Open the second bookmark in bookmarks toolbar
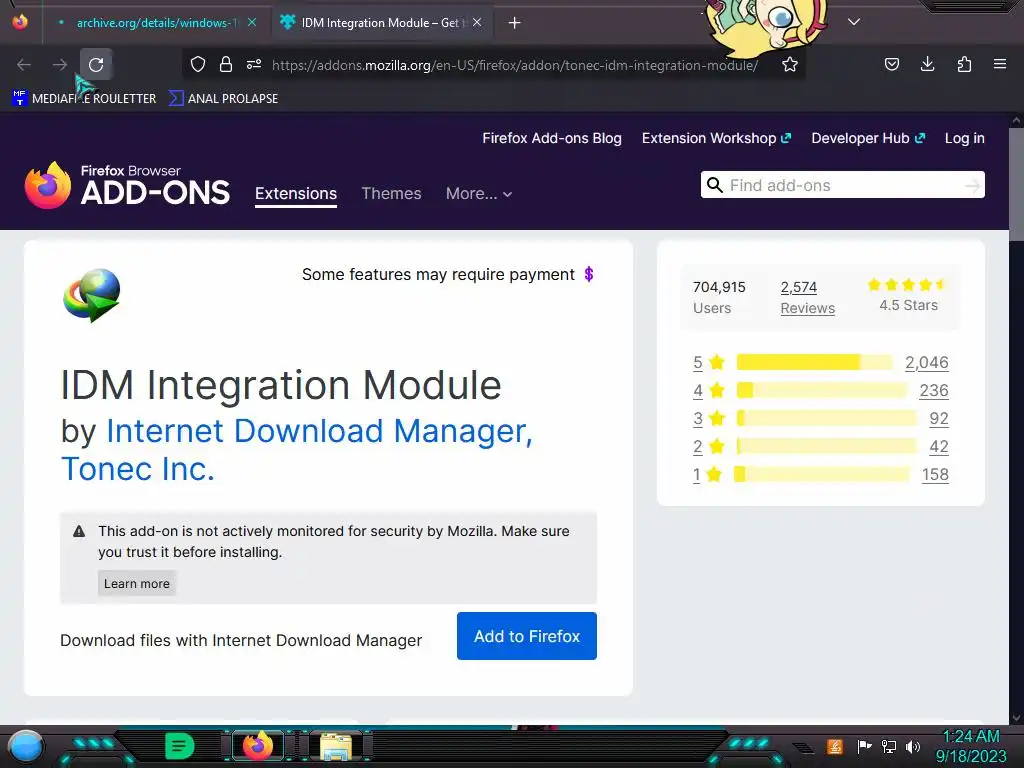The height and width of the screenshot is (768, 1024). tap(223, 99)
